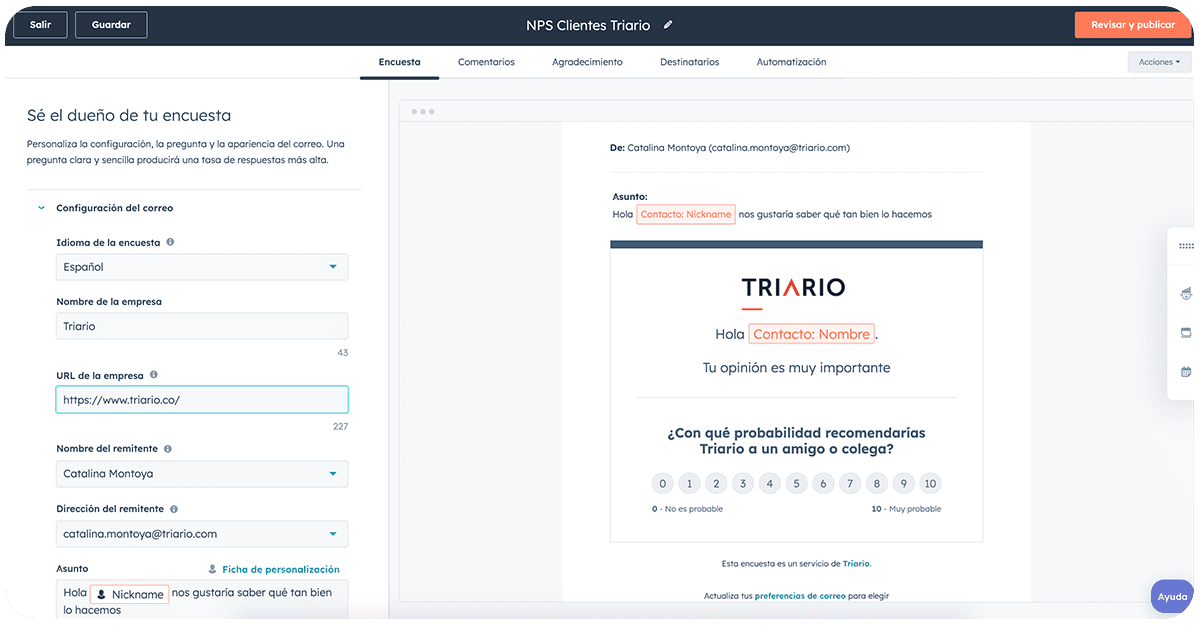Screen dimensions: 1200x625
Task: Click info icon beside Dirección del remitente
Action: 174,509
